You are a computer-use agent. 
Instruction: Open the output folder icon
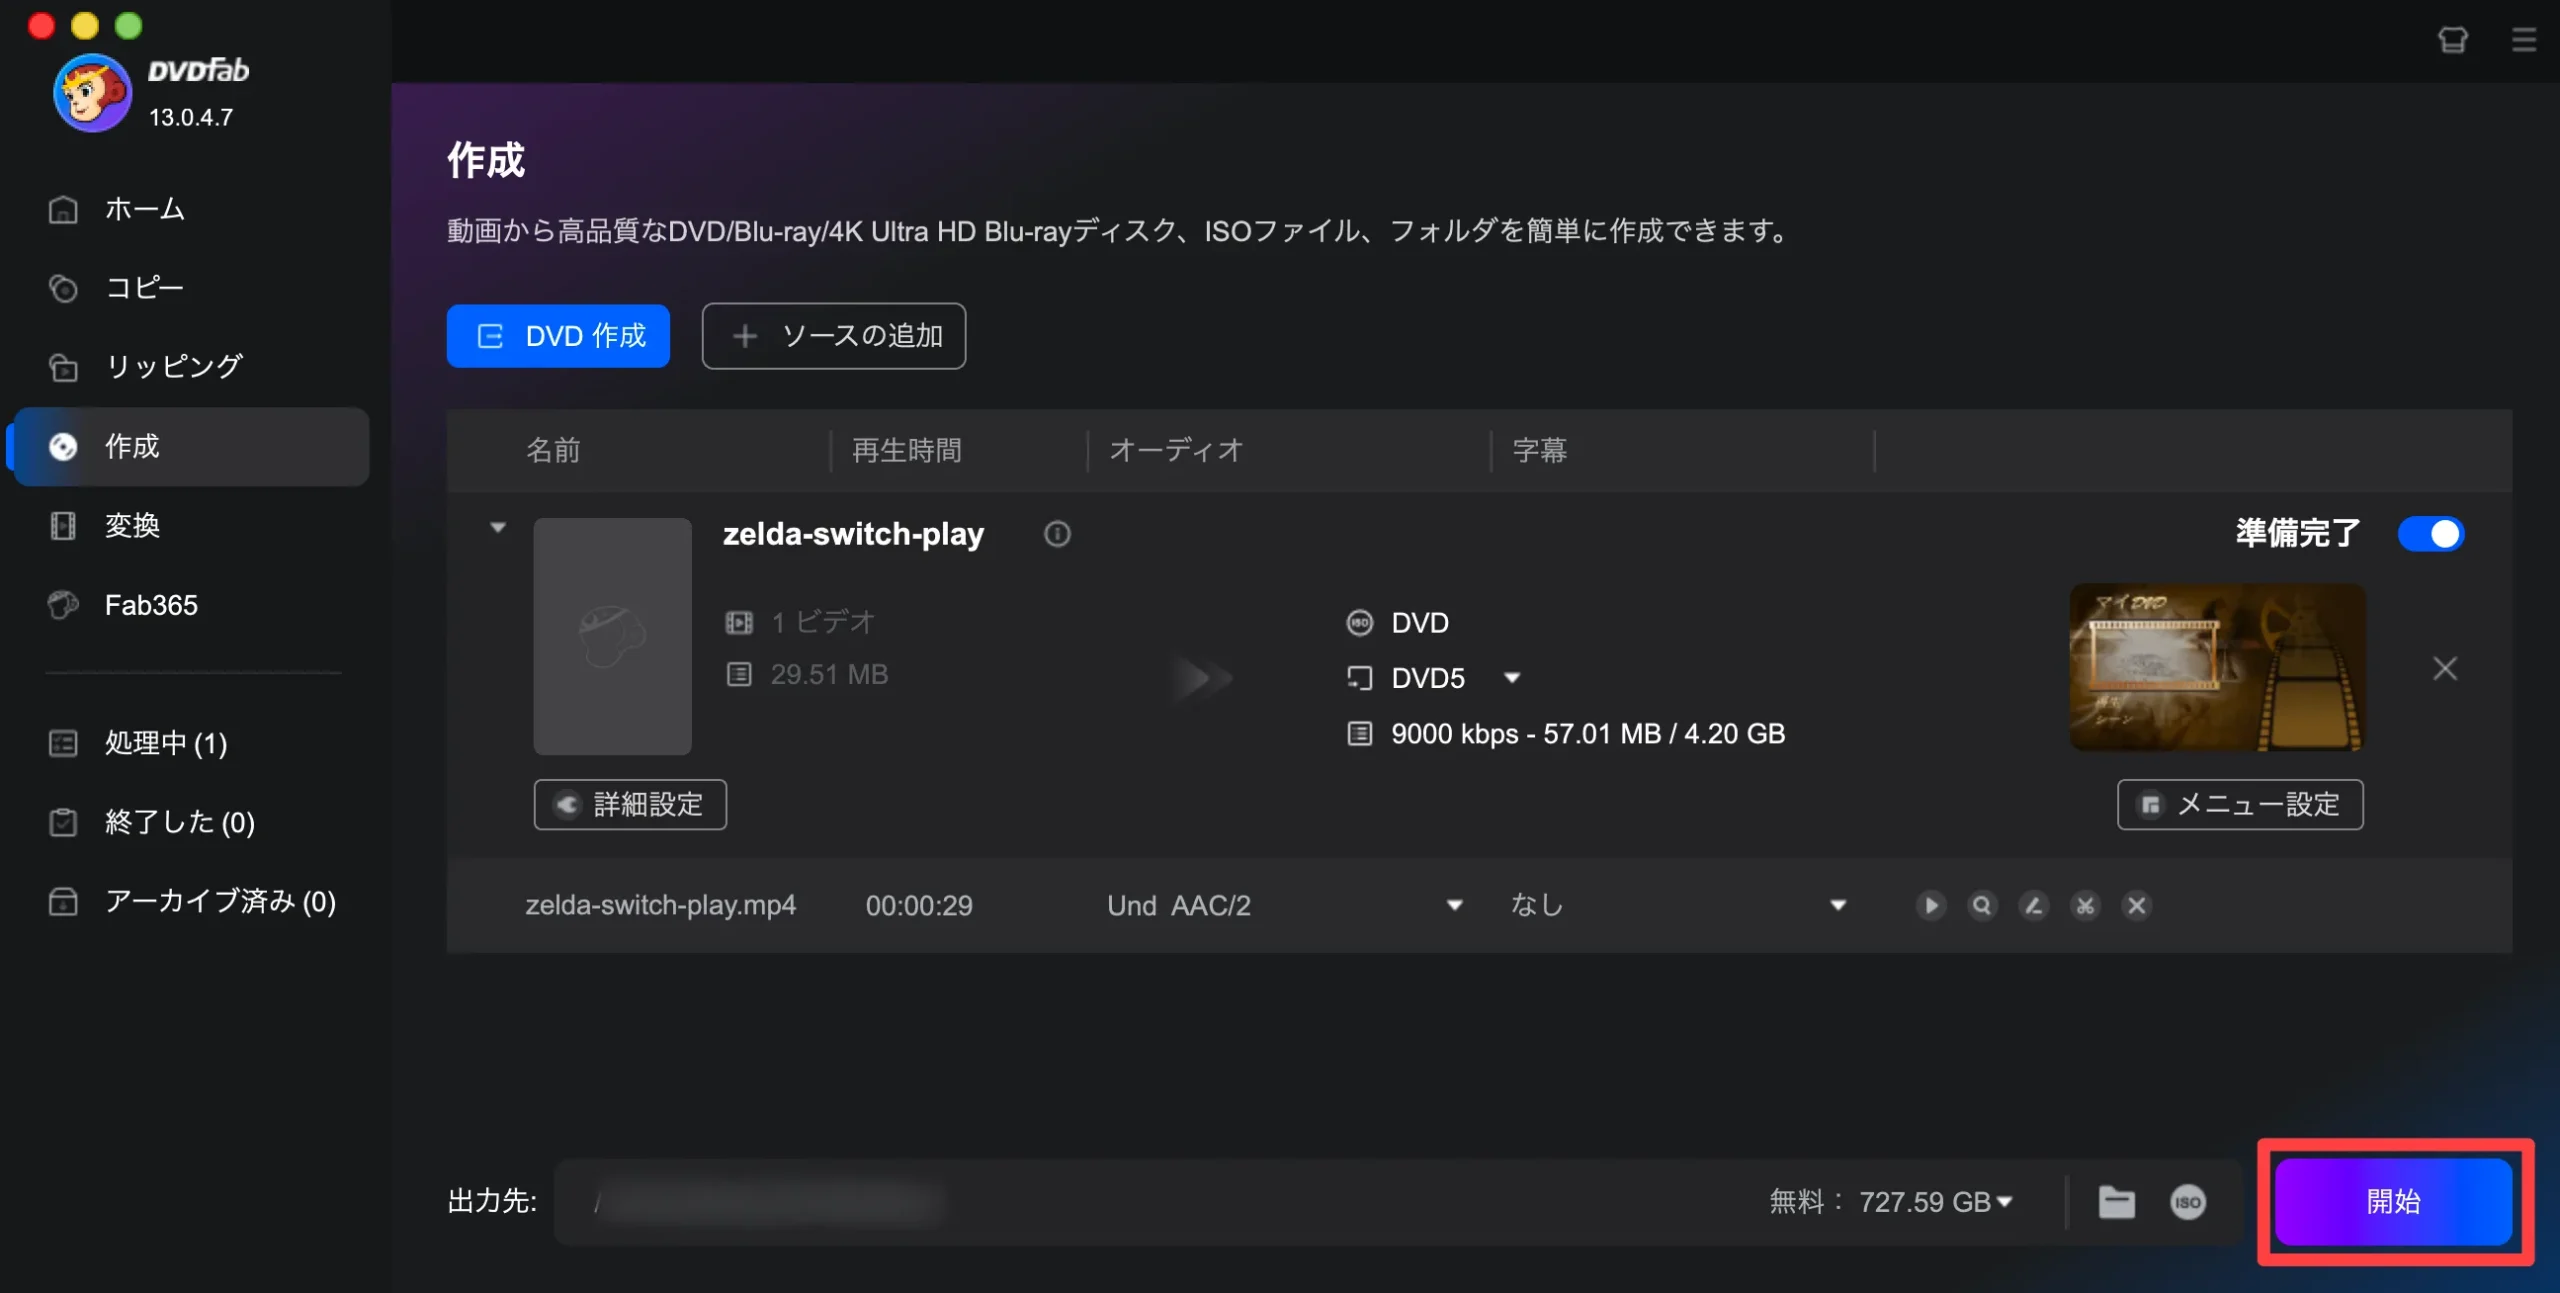(2116, 1201)
